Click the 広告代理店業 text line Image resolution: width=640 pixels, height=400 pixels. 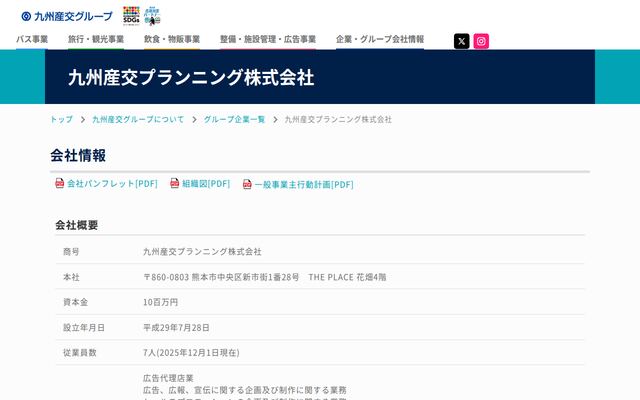click(168, 378)
